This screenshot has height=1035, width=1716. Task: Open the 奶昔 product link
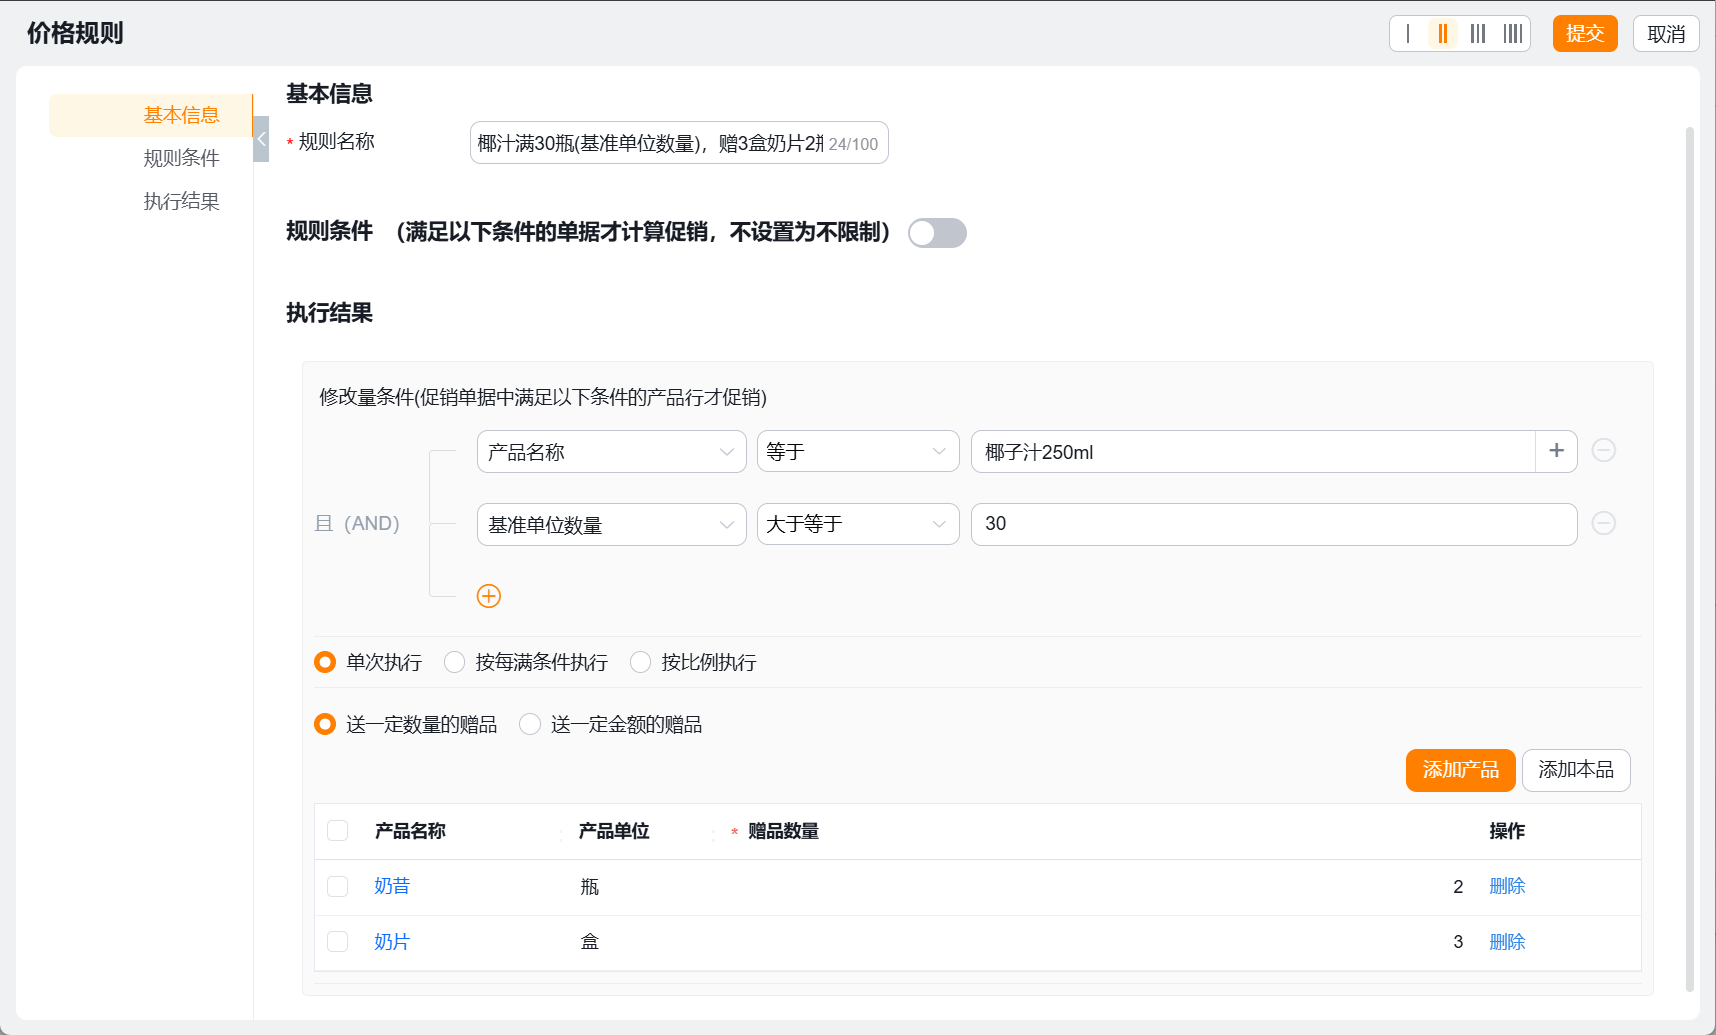(x=392, y=886)
